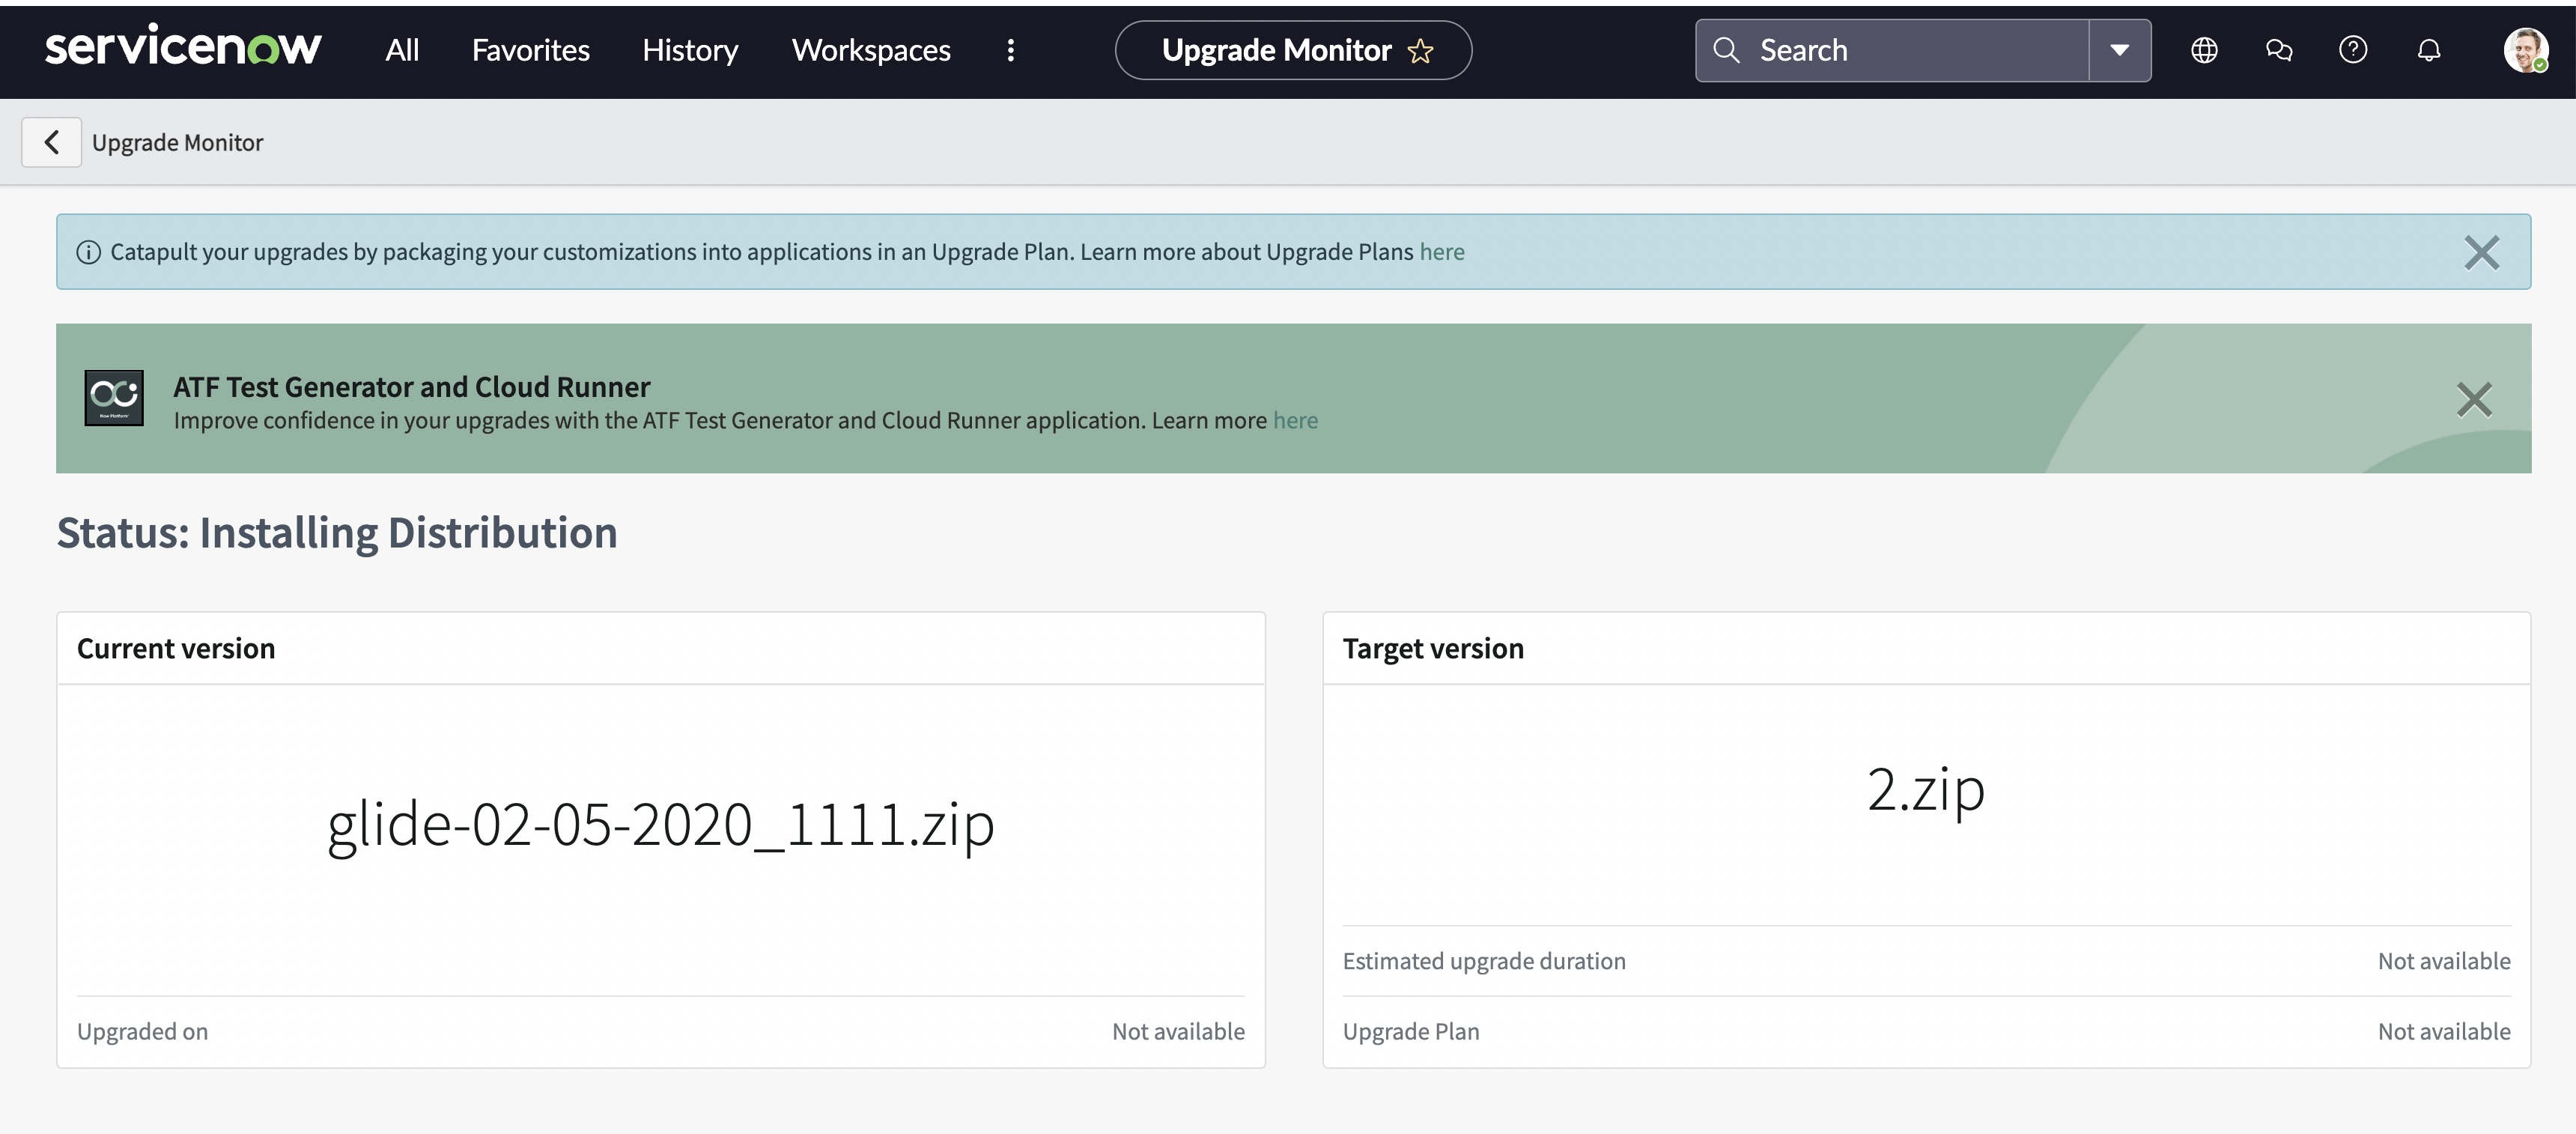Click the Estimated upgrade duration Not available value
2576x1134 pixels.
[2444, 961]
